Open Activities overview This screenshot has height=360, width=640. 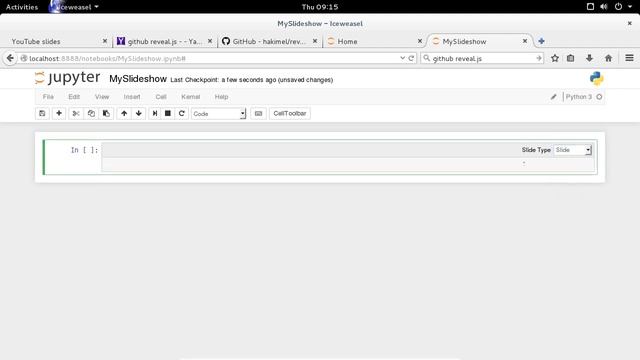(22, 7)
